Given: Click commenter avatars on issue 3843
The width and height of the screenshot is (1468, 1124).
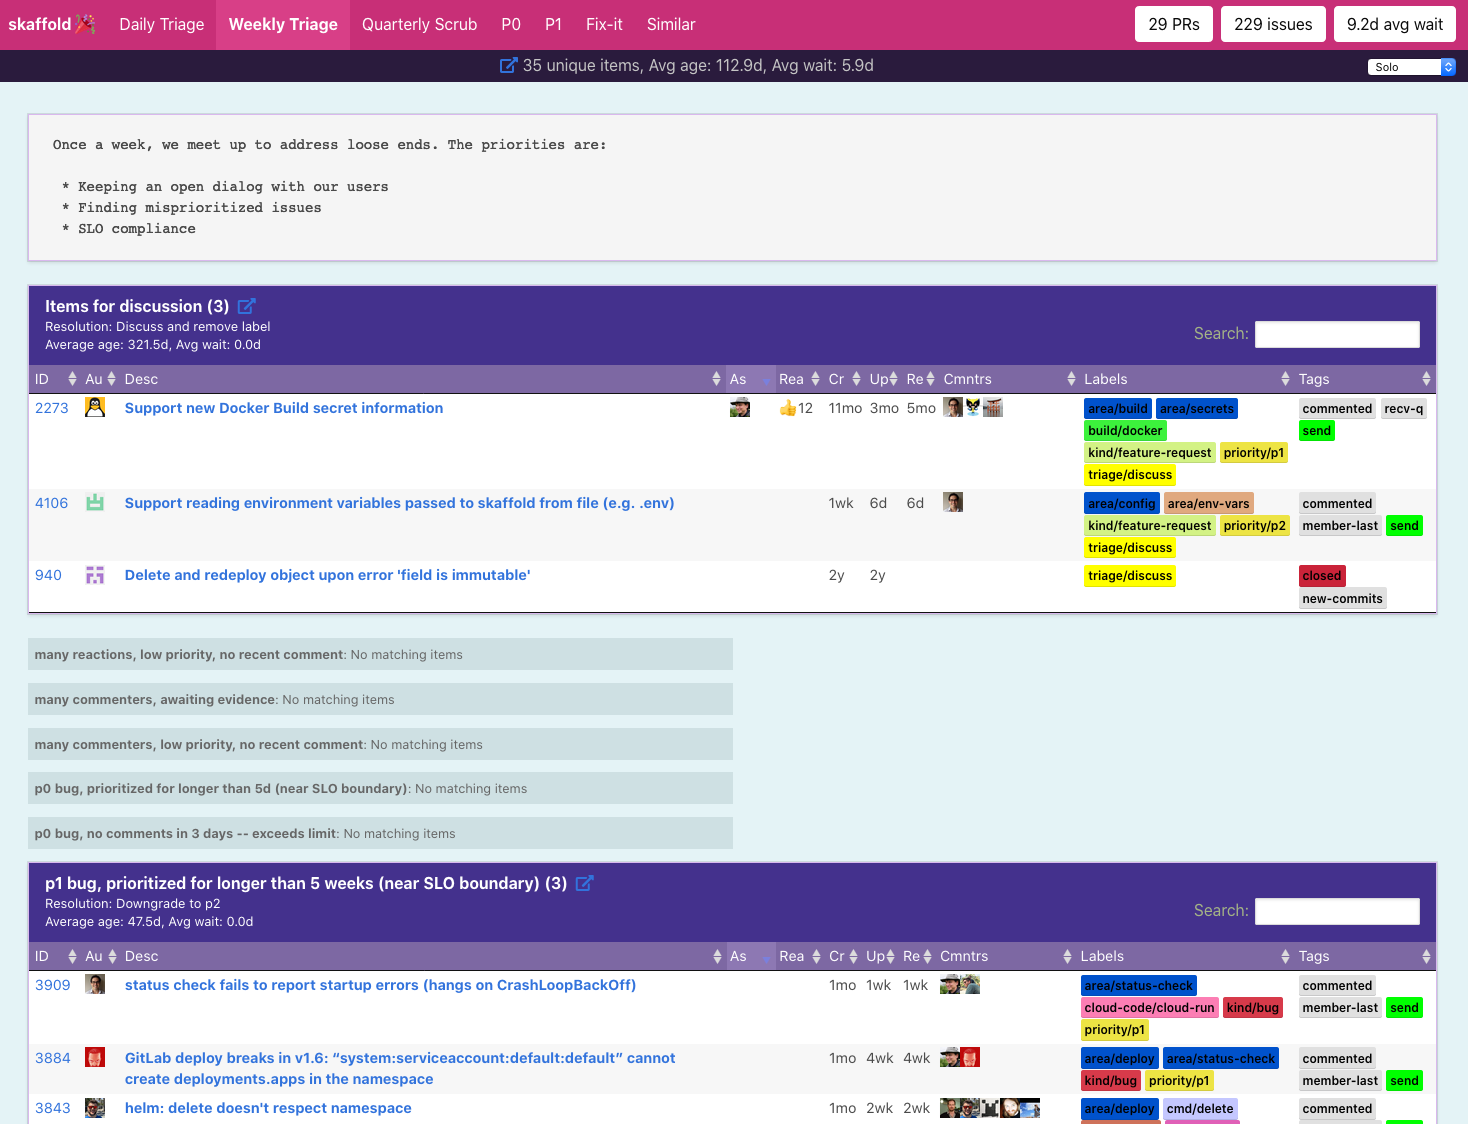Looking at the screenshot, I should (990, 1107).
